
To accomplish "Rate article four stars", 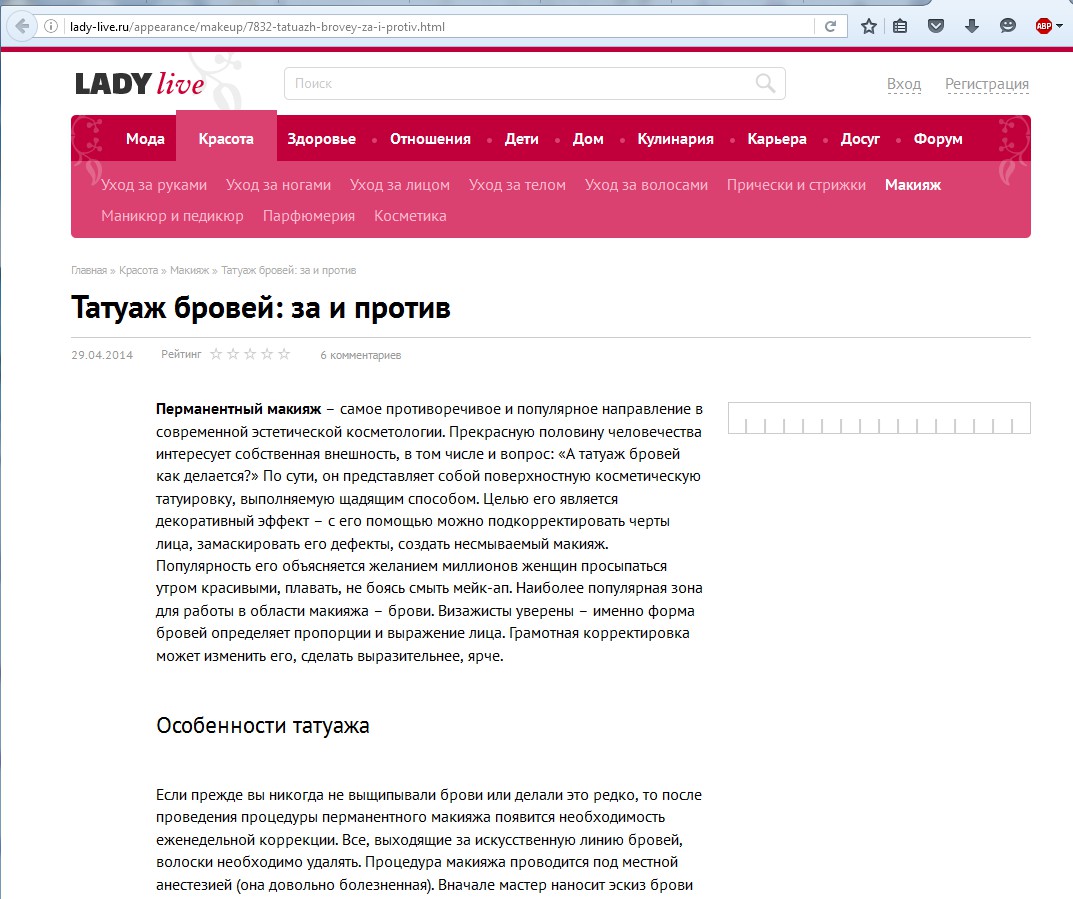I will (x=267, y=354).
